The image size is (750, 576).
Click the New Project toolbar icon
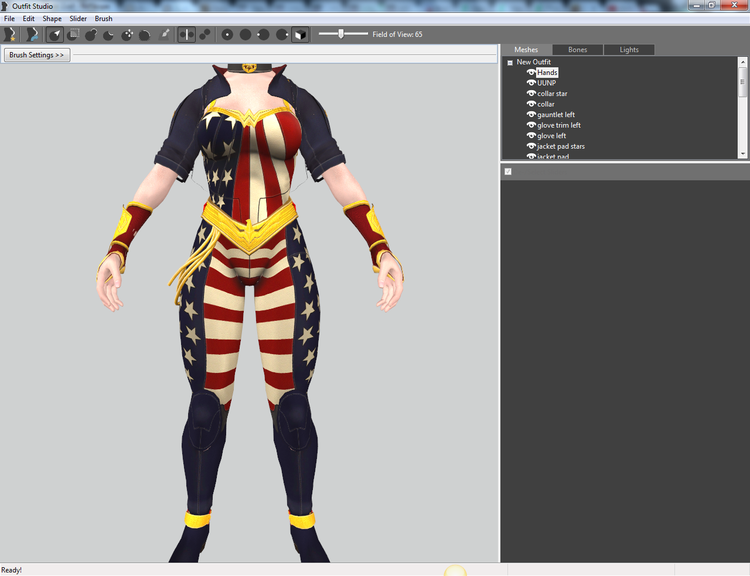tap(10, 34)
